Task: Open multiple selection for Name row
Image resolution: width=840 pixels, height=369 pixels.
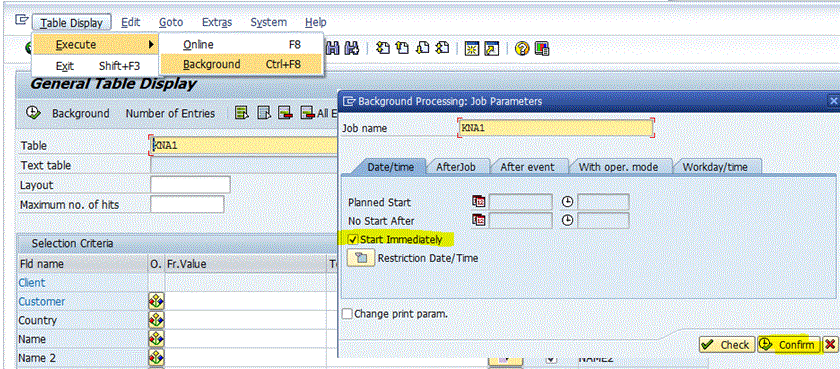Action: click(156, 339)
